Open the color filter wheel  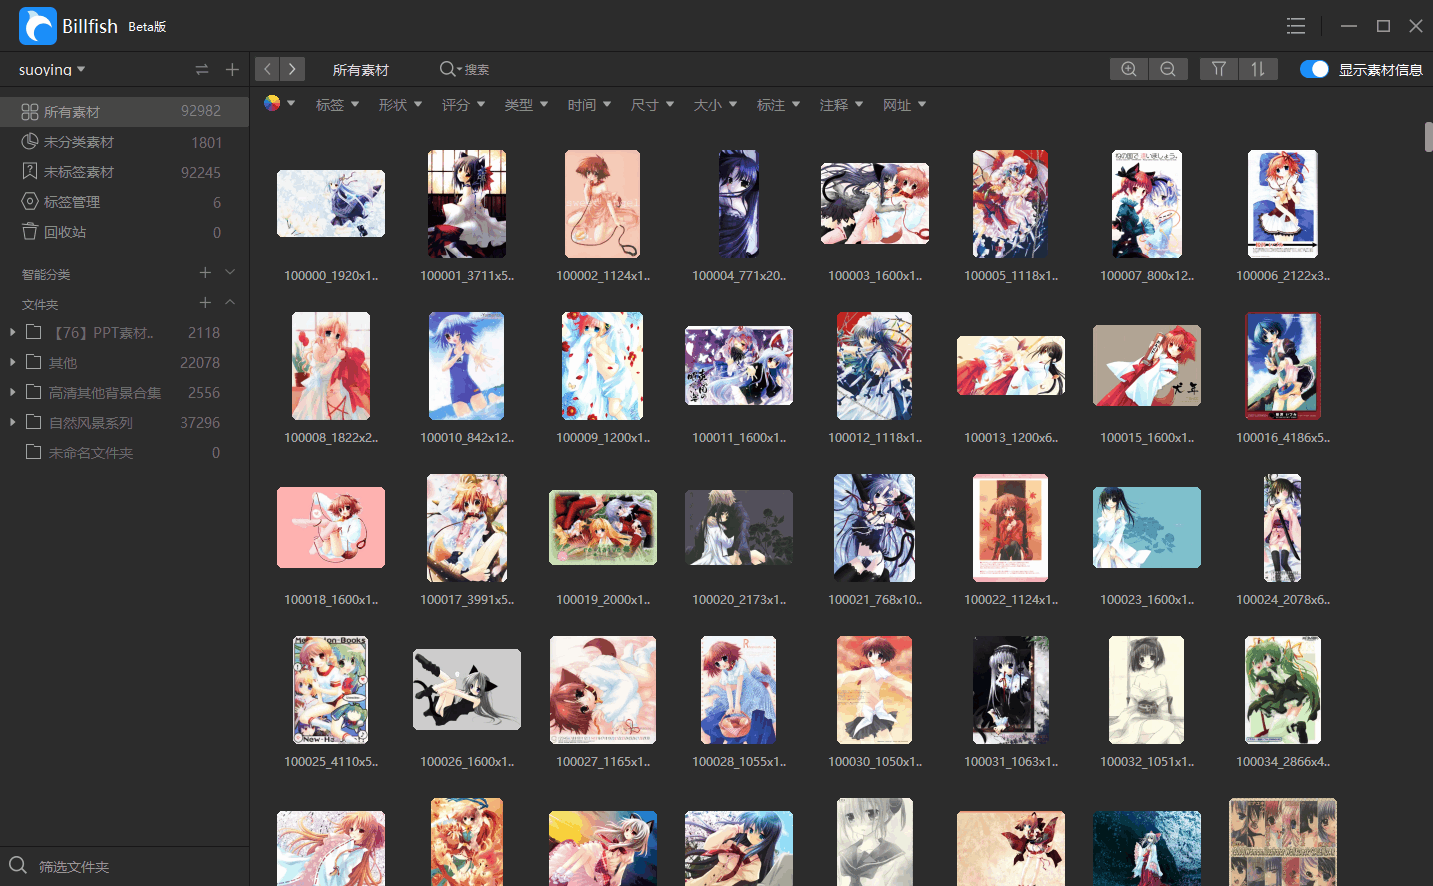pyautogui.click(x=272, y=103)
